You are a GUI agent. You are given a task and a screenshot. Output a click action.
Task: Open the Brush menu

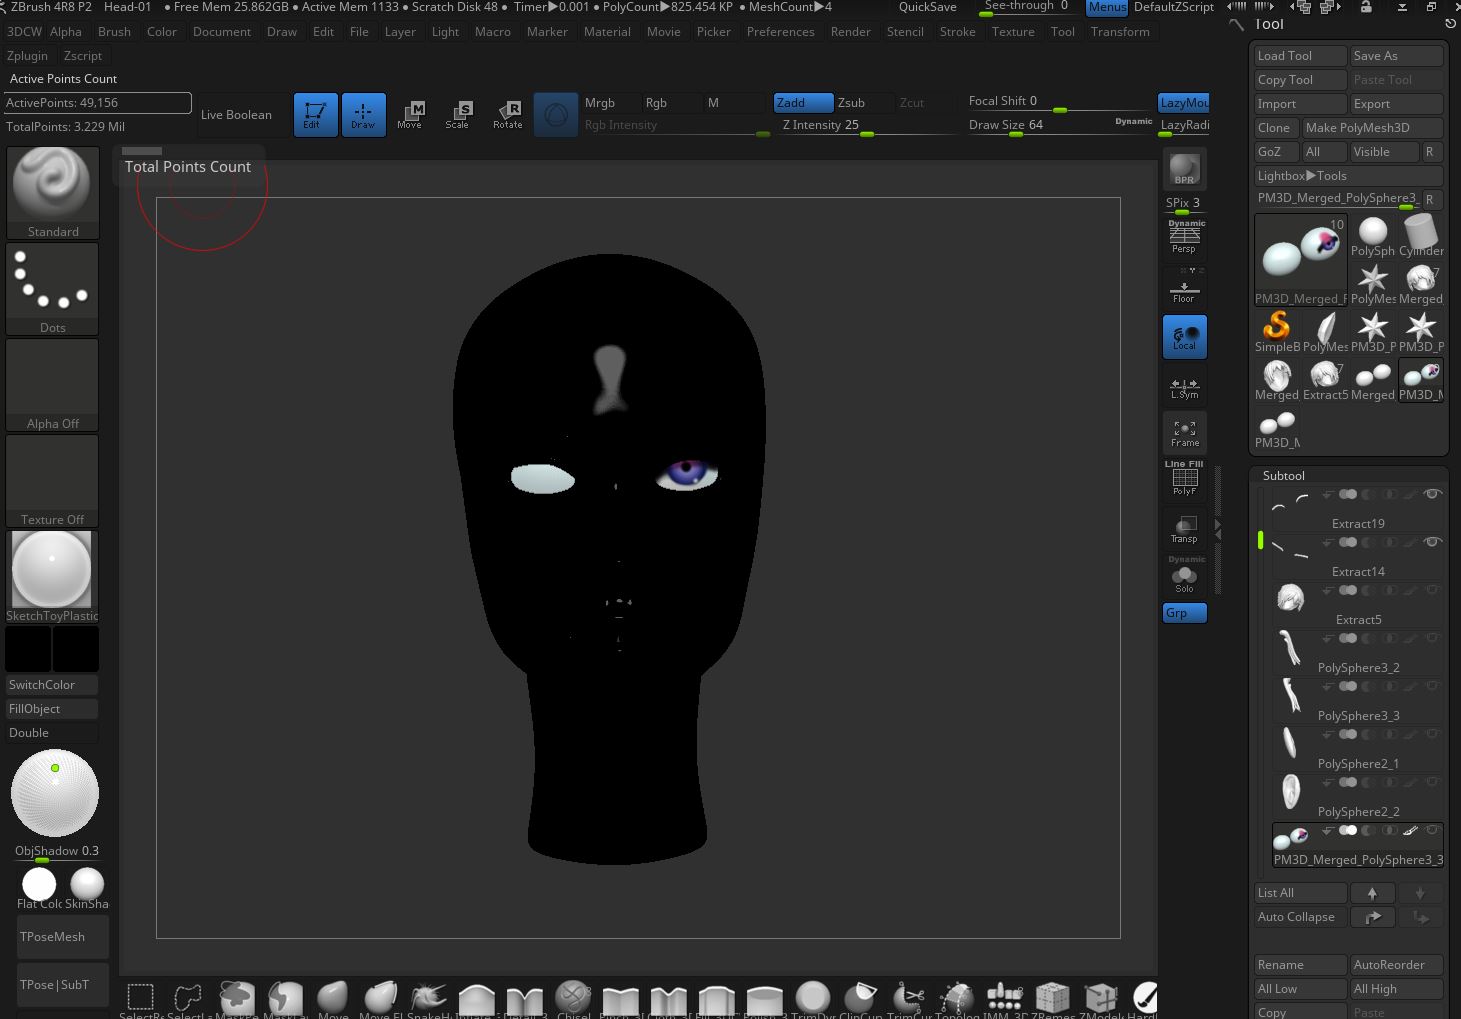(114, 32)
